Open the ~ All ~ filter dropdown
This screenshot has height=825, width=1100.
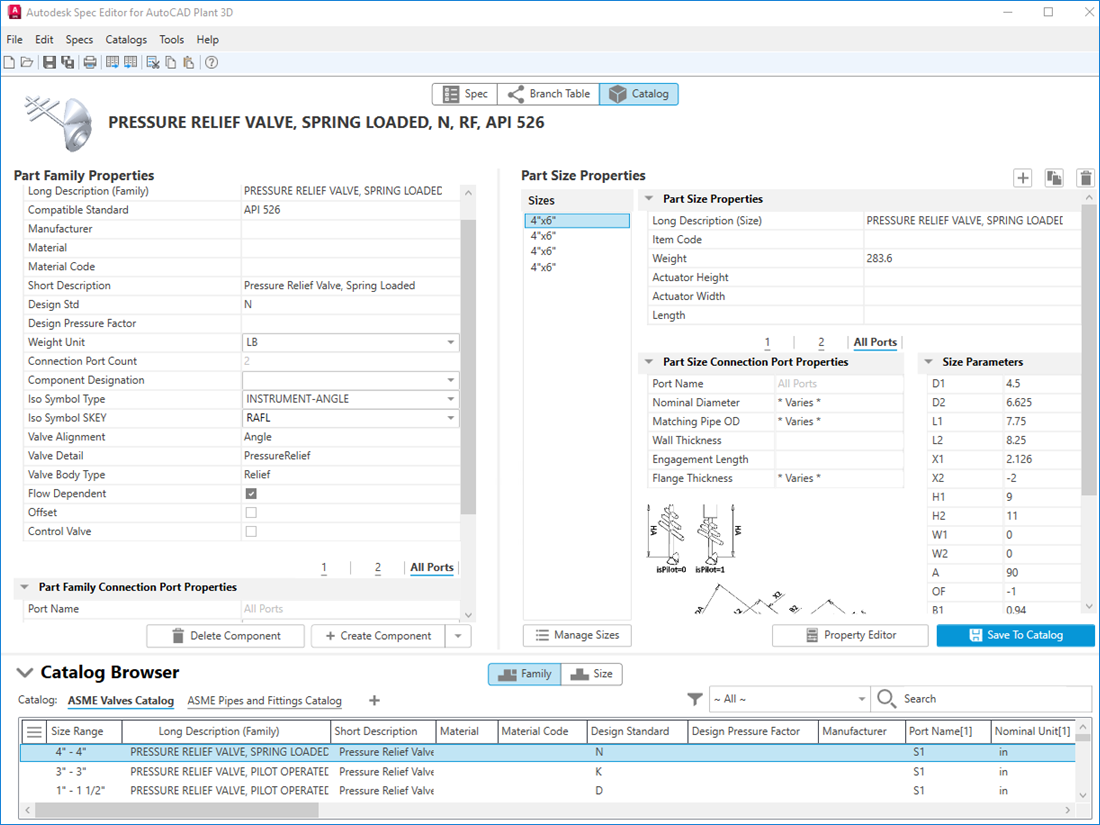861,699
